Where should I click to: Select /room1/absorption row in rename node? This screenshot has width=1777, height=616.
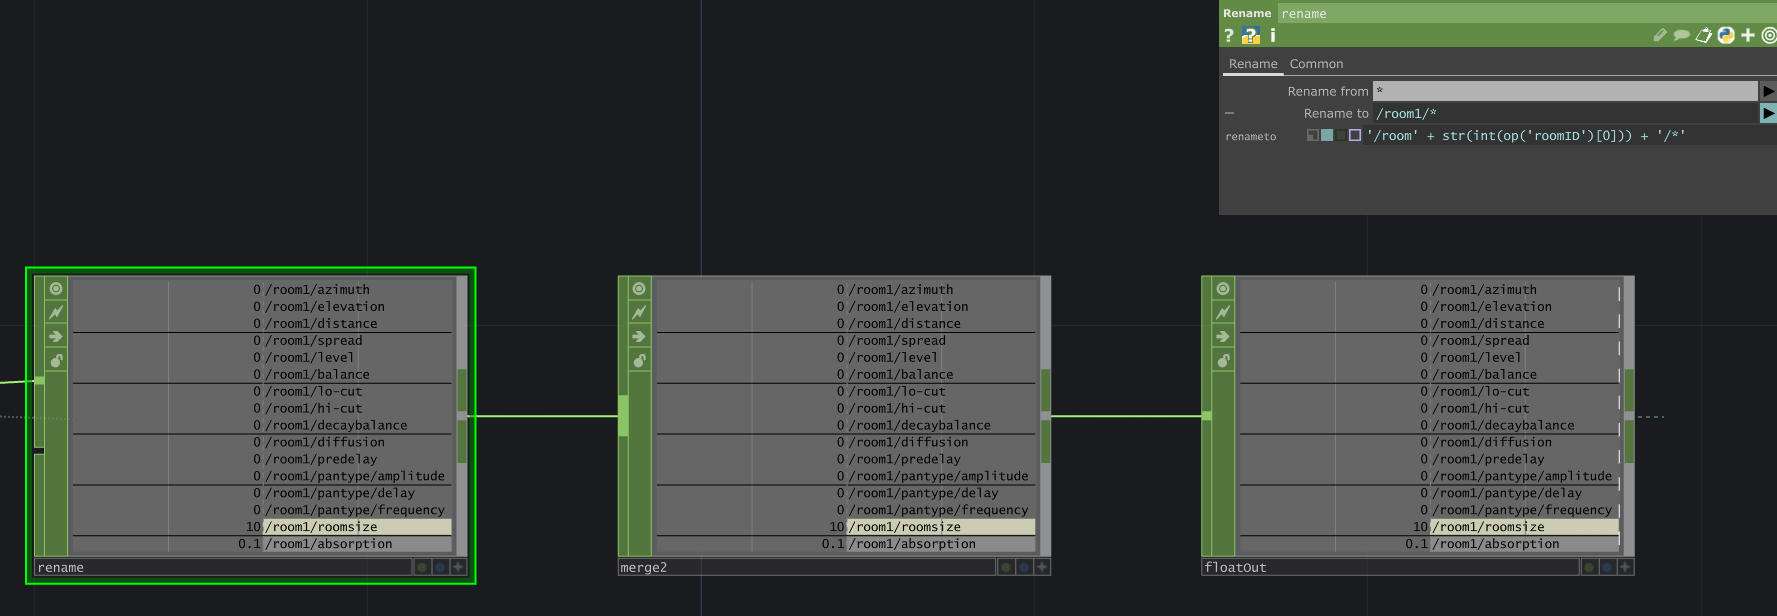coord(262,544)
